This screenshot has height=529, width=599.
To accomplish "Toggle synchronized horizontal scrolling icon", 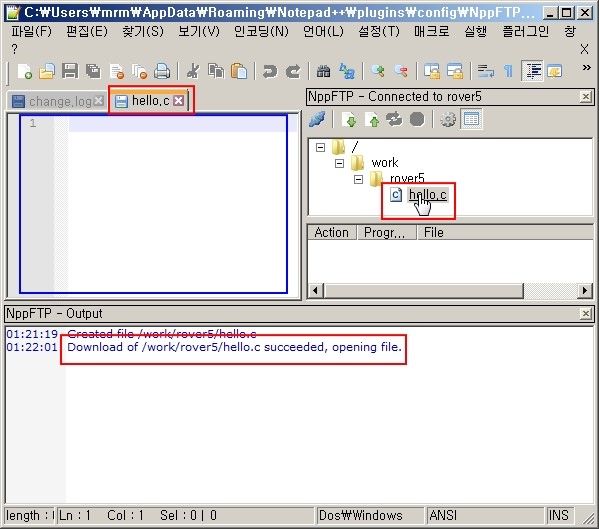I will click(x=455, y=71).
